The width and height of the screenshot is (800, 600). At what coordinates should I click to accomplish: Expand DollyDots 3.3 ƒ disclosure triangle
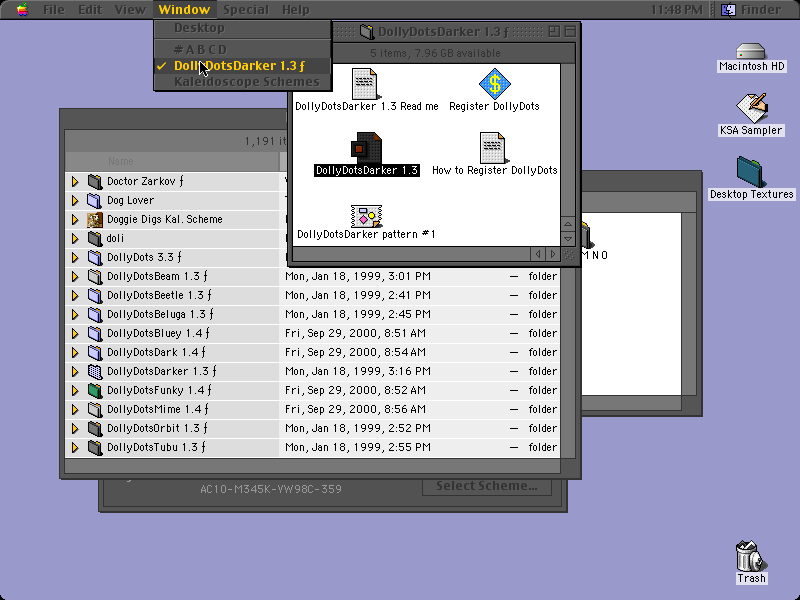click(x=75, y=257)
